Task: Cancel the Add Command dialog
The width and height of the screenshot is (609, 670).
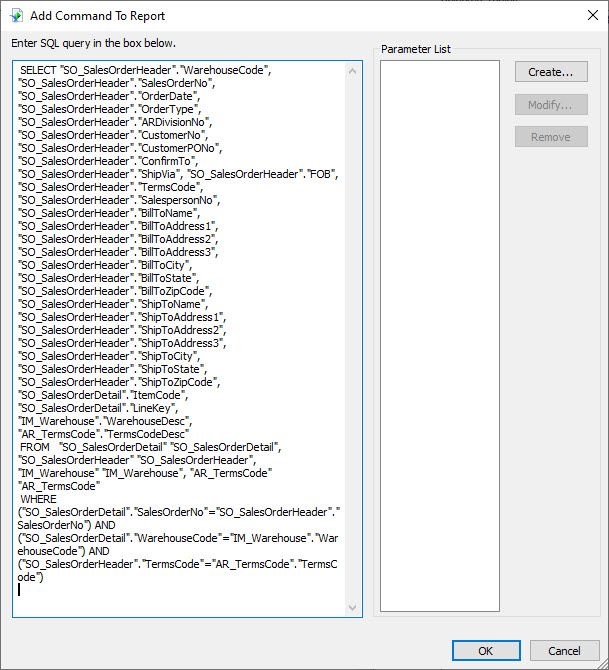Action: (x=564, y=650)
